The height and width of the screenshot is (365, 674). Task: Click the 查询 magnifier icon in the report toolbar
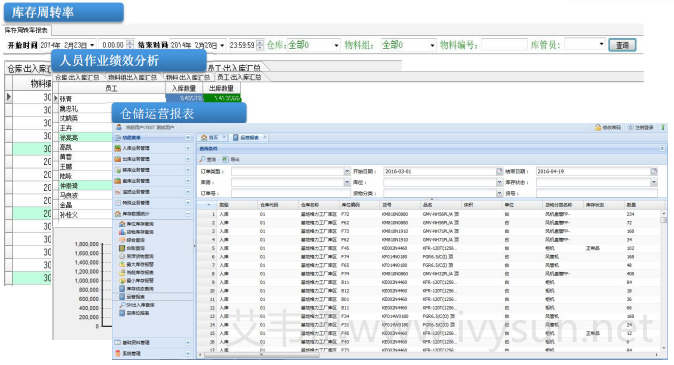click(202, 159)
